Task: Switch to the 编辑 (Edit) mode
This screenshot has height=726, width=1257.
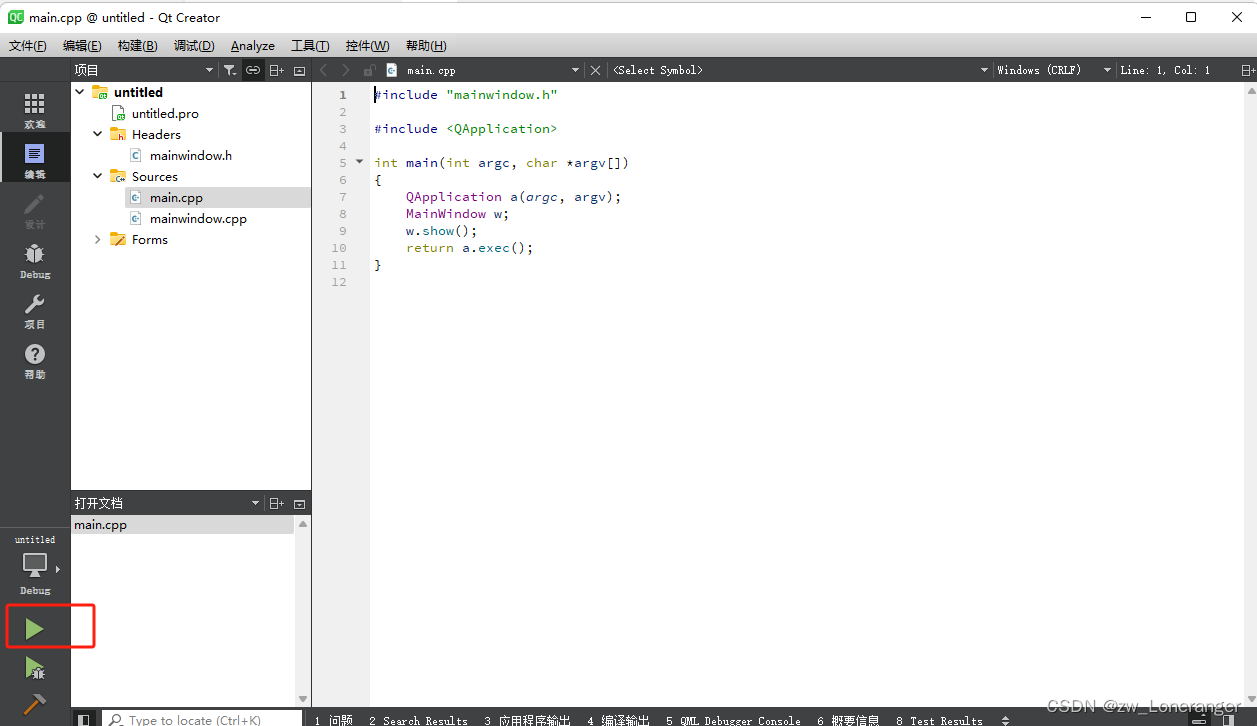Action: (35, 160)
